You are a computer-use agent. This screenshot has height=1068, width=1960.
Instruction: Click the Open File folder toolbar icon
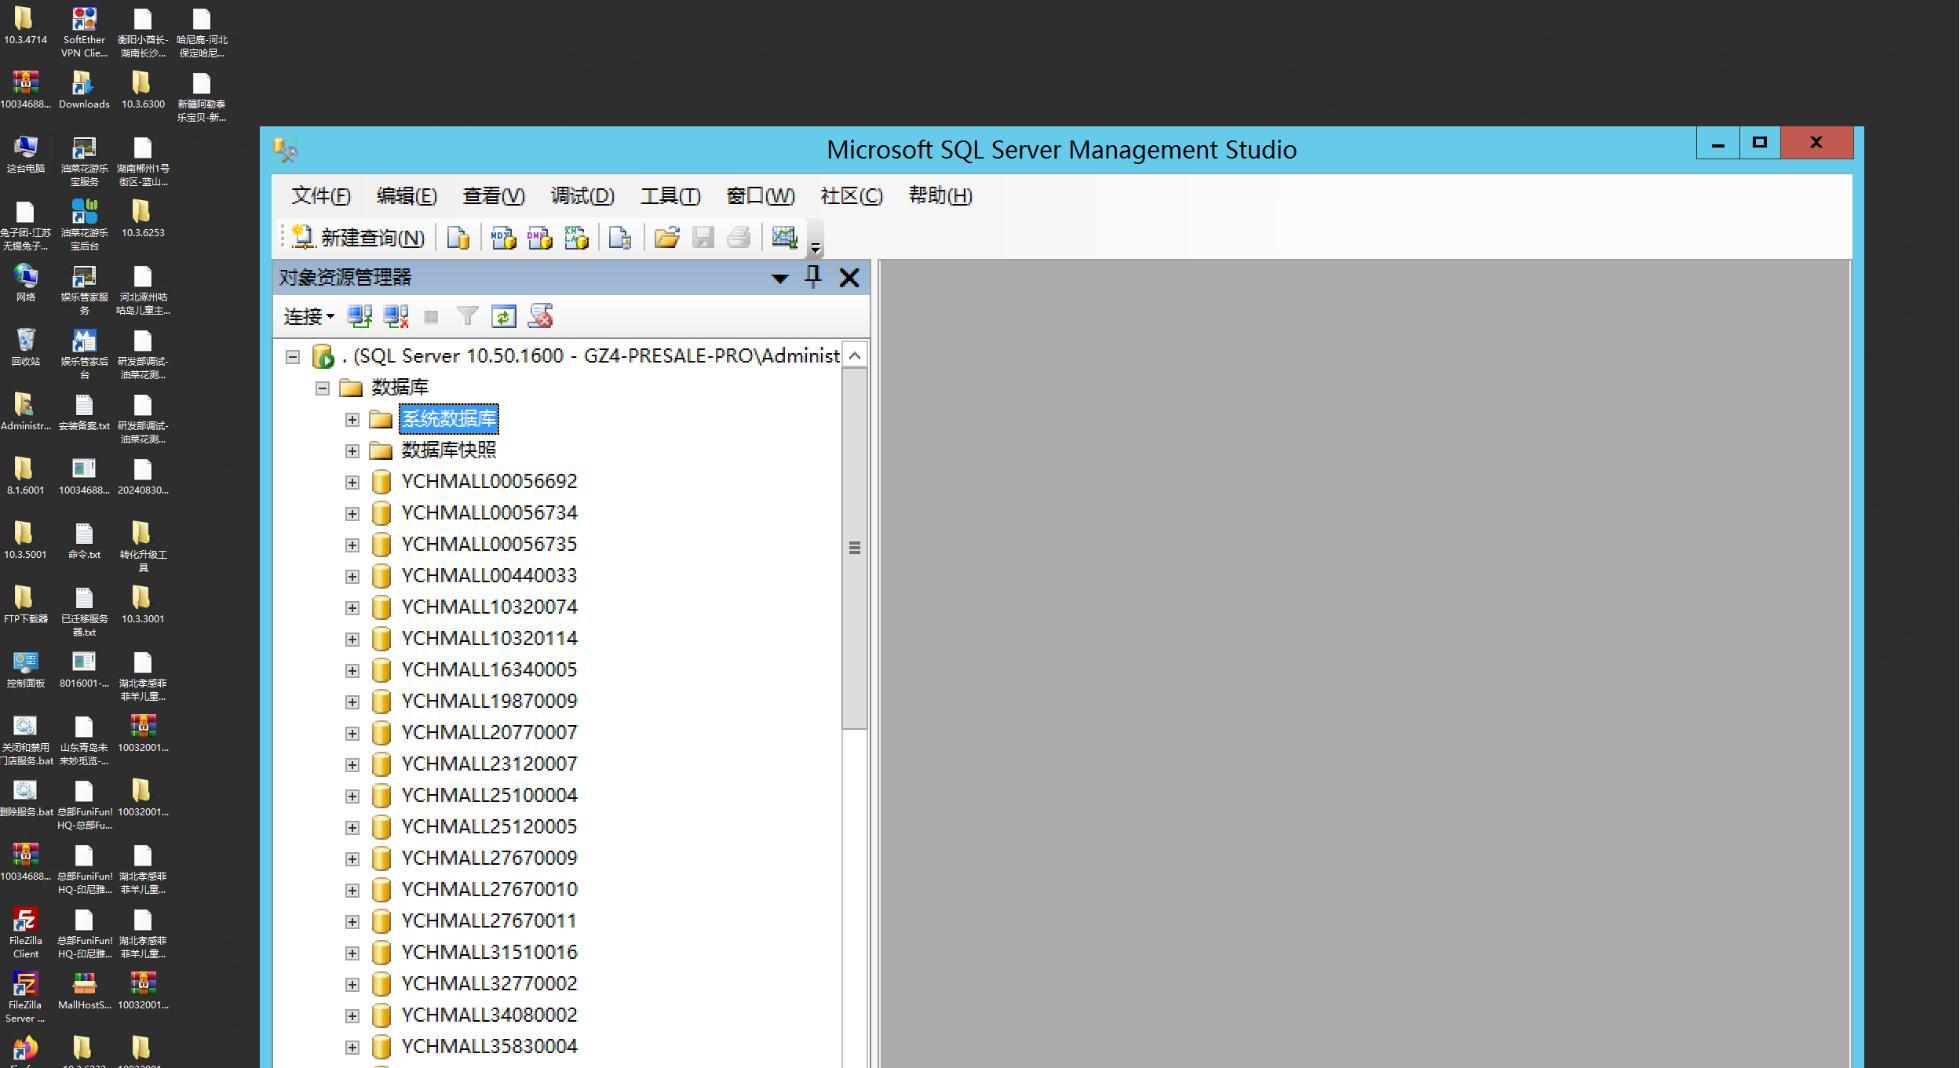(666, 238)
